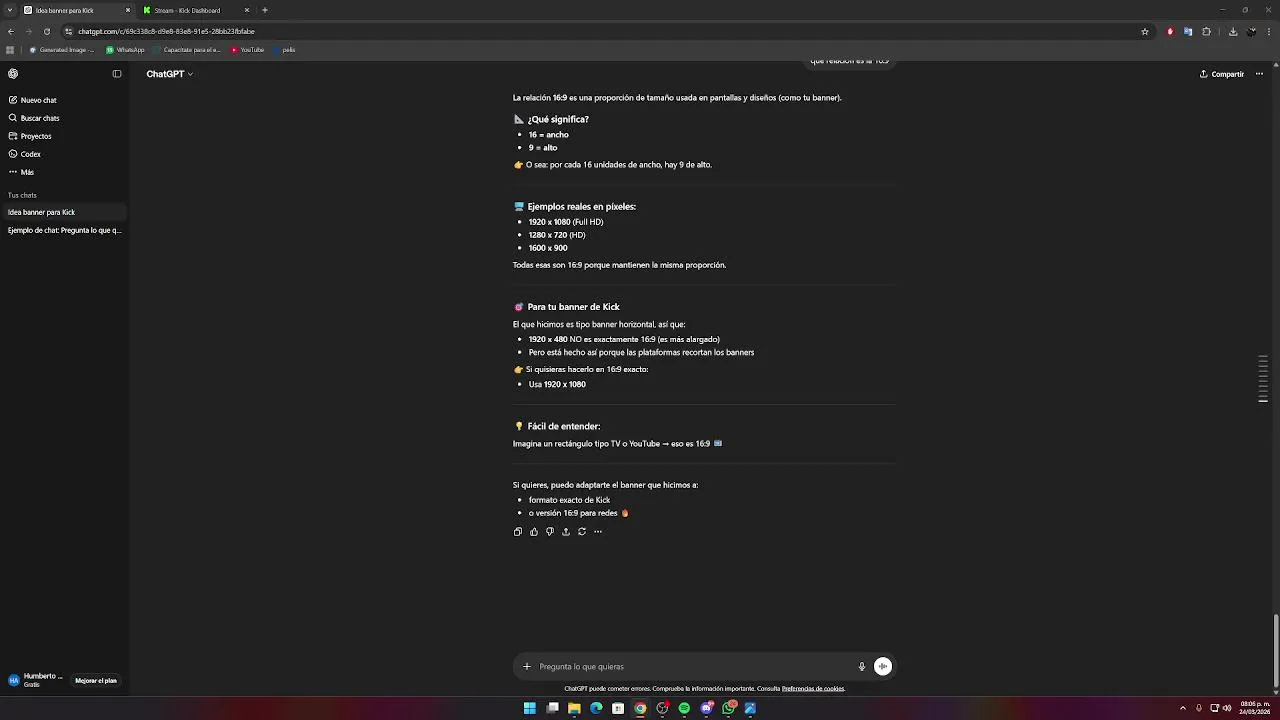Viewport: 1280px width, 720px height.
Task: Click the Compartir share button
Action: [1222, 74]
